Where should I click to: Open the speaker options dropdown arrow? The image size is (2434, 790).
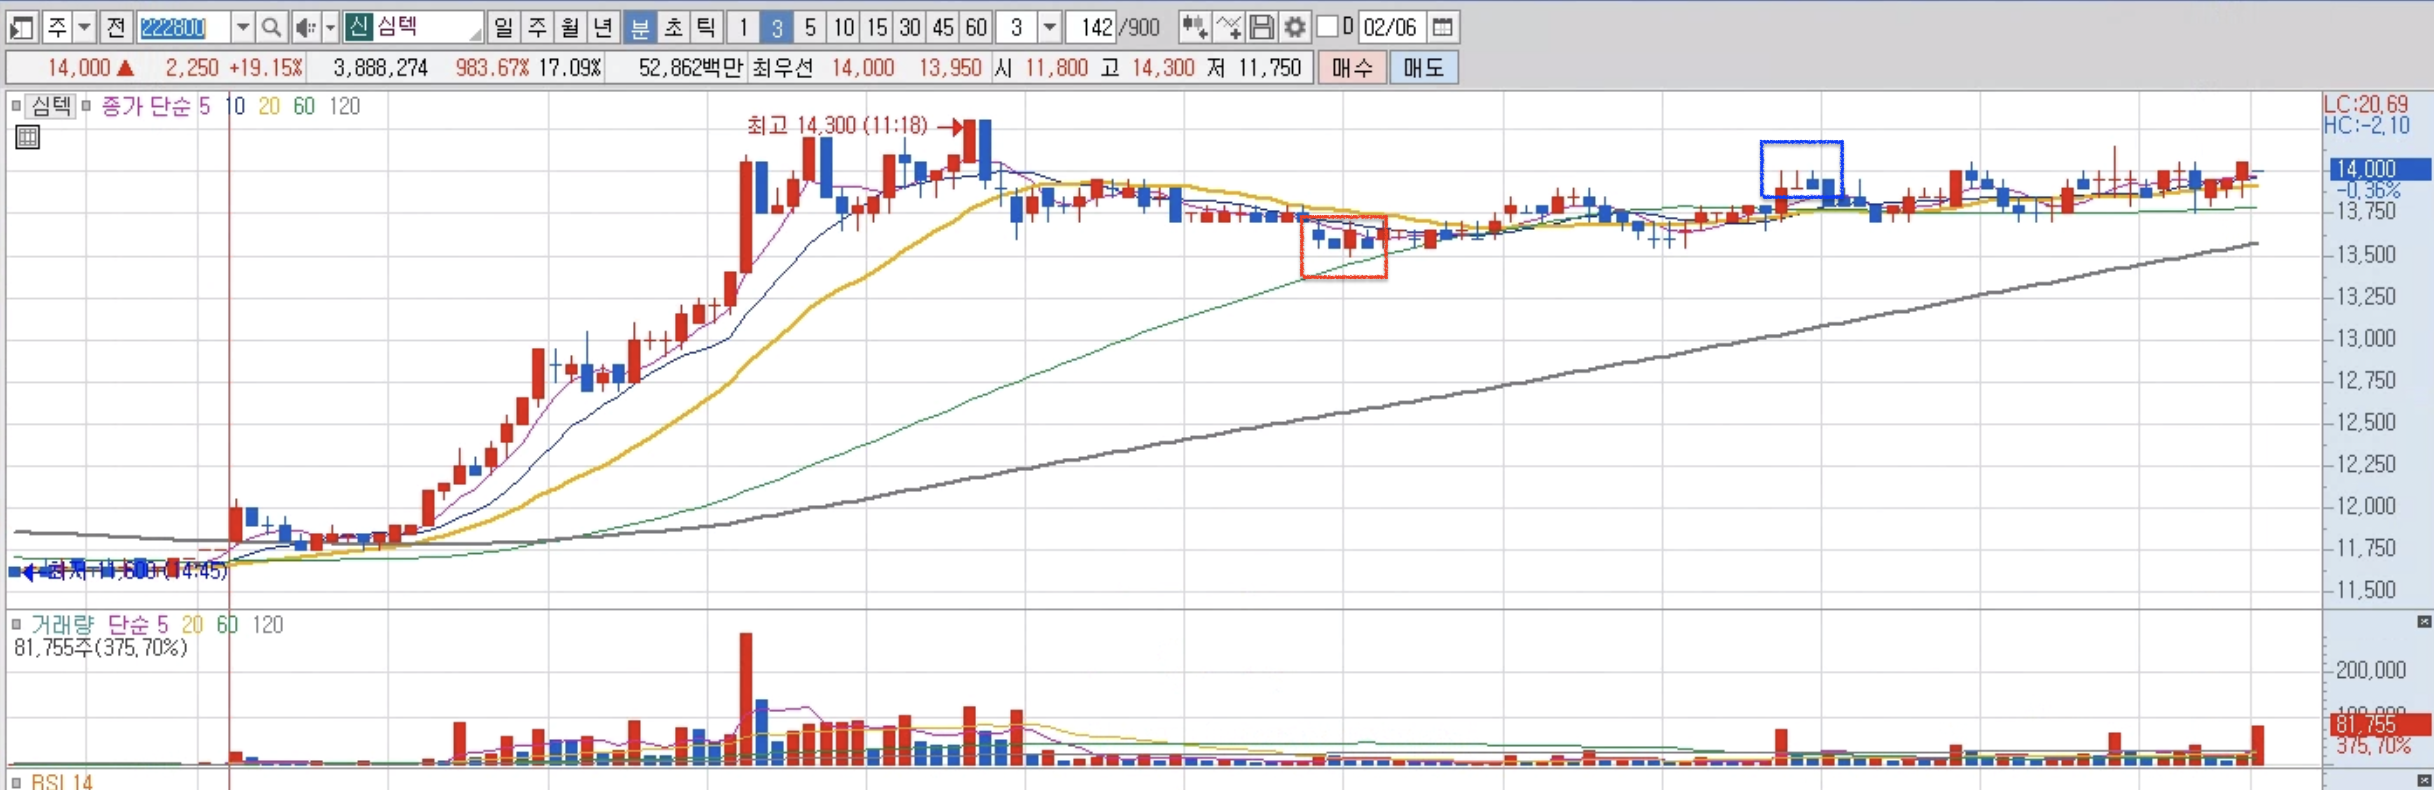(x=330, y=27)
